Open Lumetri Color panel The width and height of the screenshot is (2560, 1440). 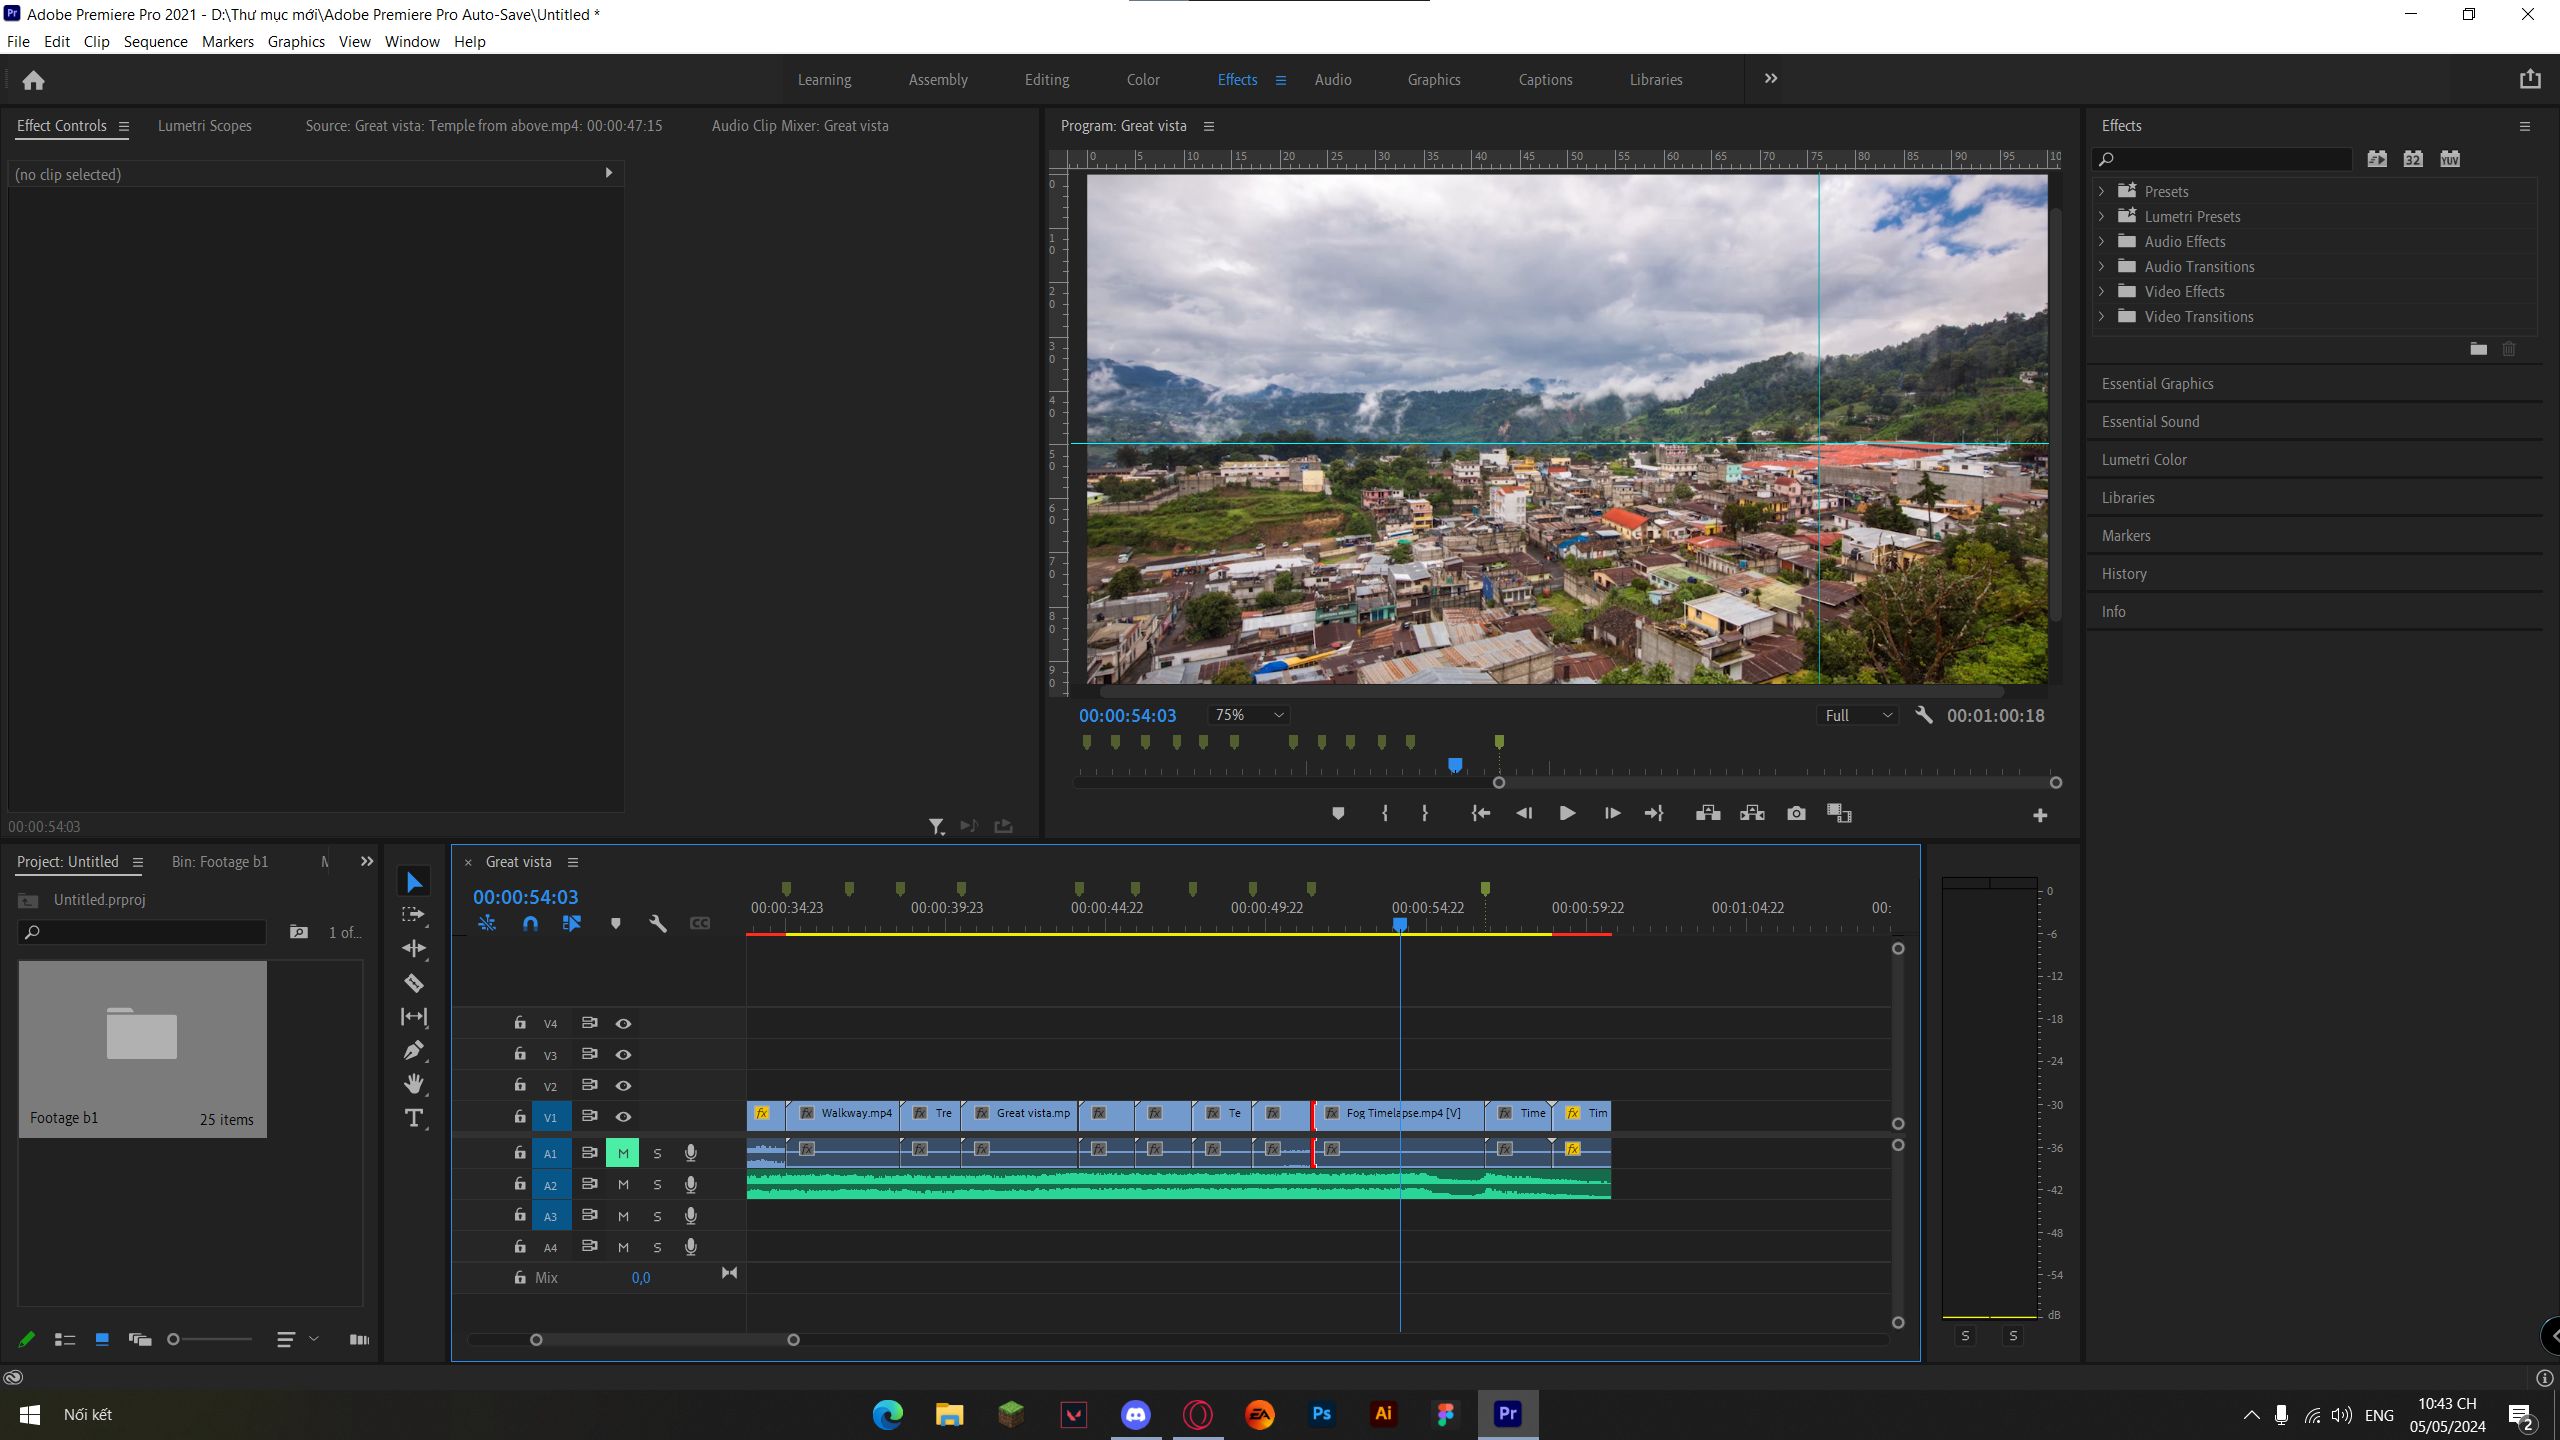[2144, 460]
